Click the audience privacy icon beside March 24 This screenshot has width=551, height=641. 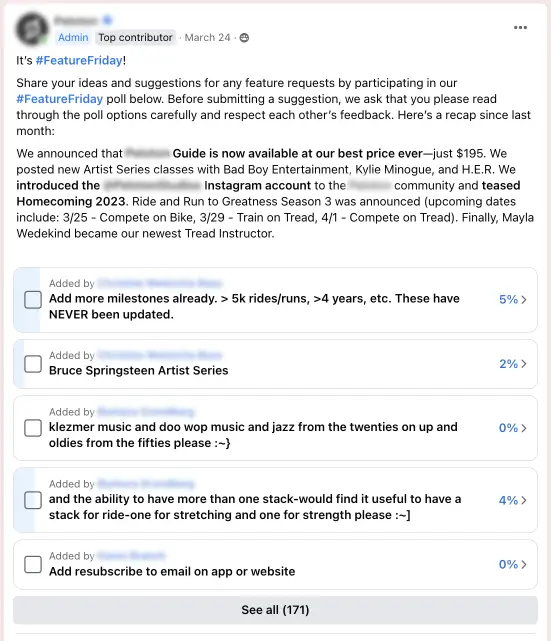tap(244, 38)
